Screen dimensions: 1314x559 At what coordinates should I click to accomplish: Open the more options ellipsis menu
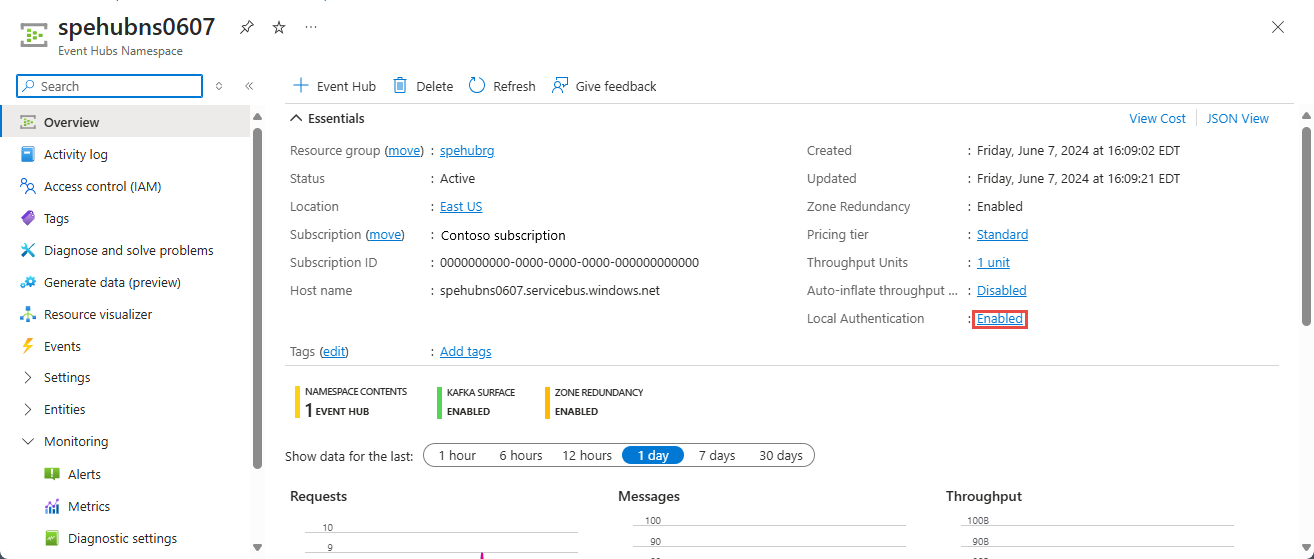311,27
